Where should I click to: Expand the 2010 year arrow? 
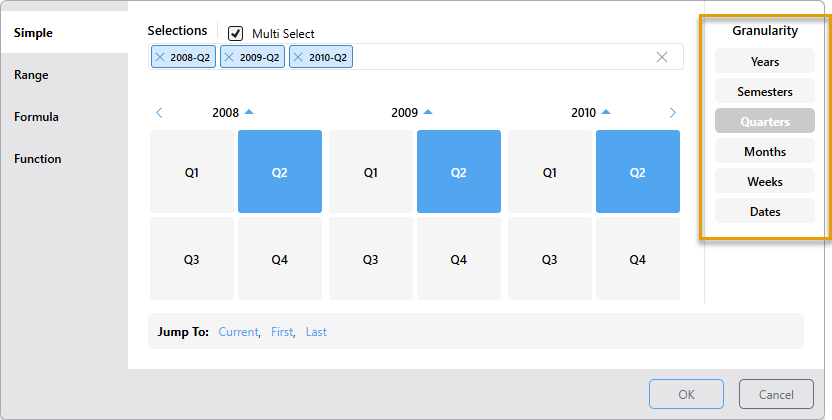[606, 112]
